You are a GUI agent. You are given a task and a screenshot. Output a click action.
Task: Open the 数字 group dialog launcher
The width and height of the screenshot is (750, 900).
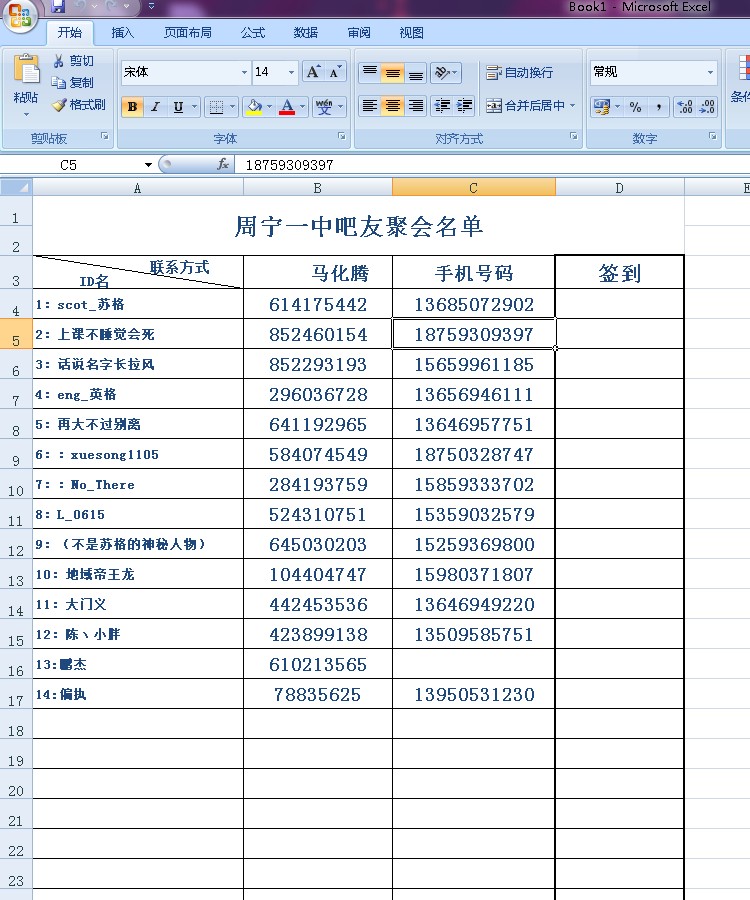[712, 136]
